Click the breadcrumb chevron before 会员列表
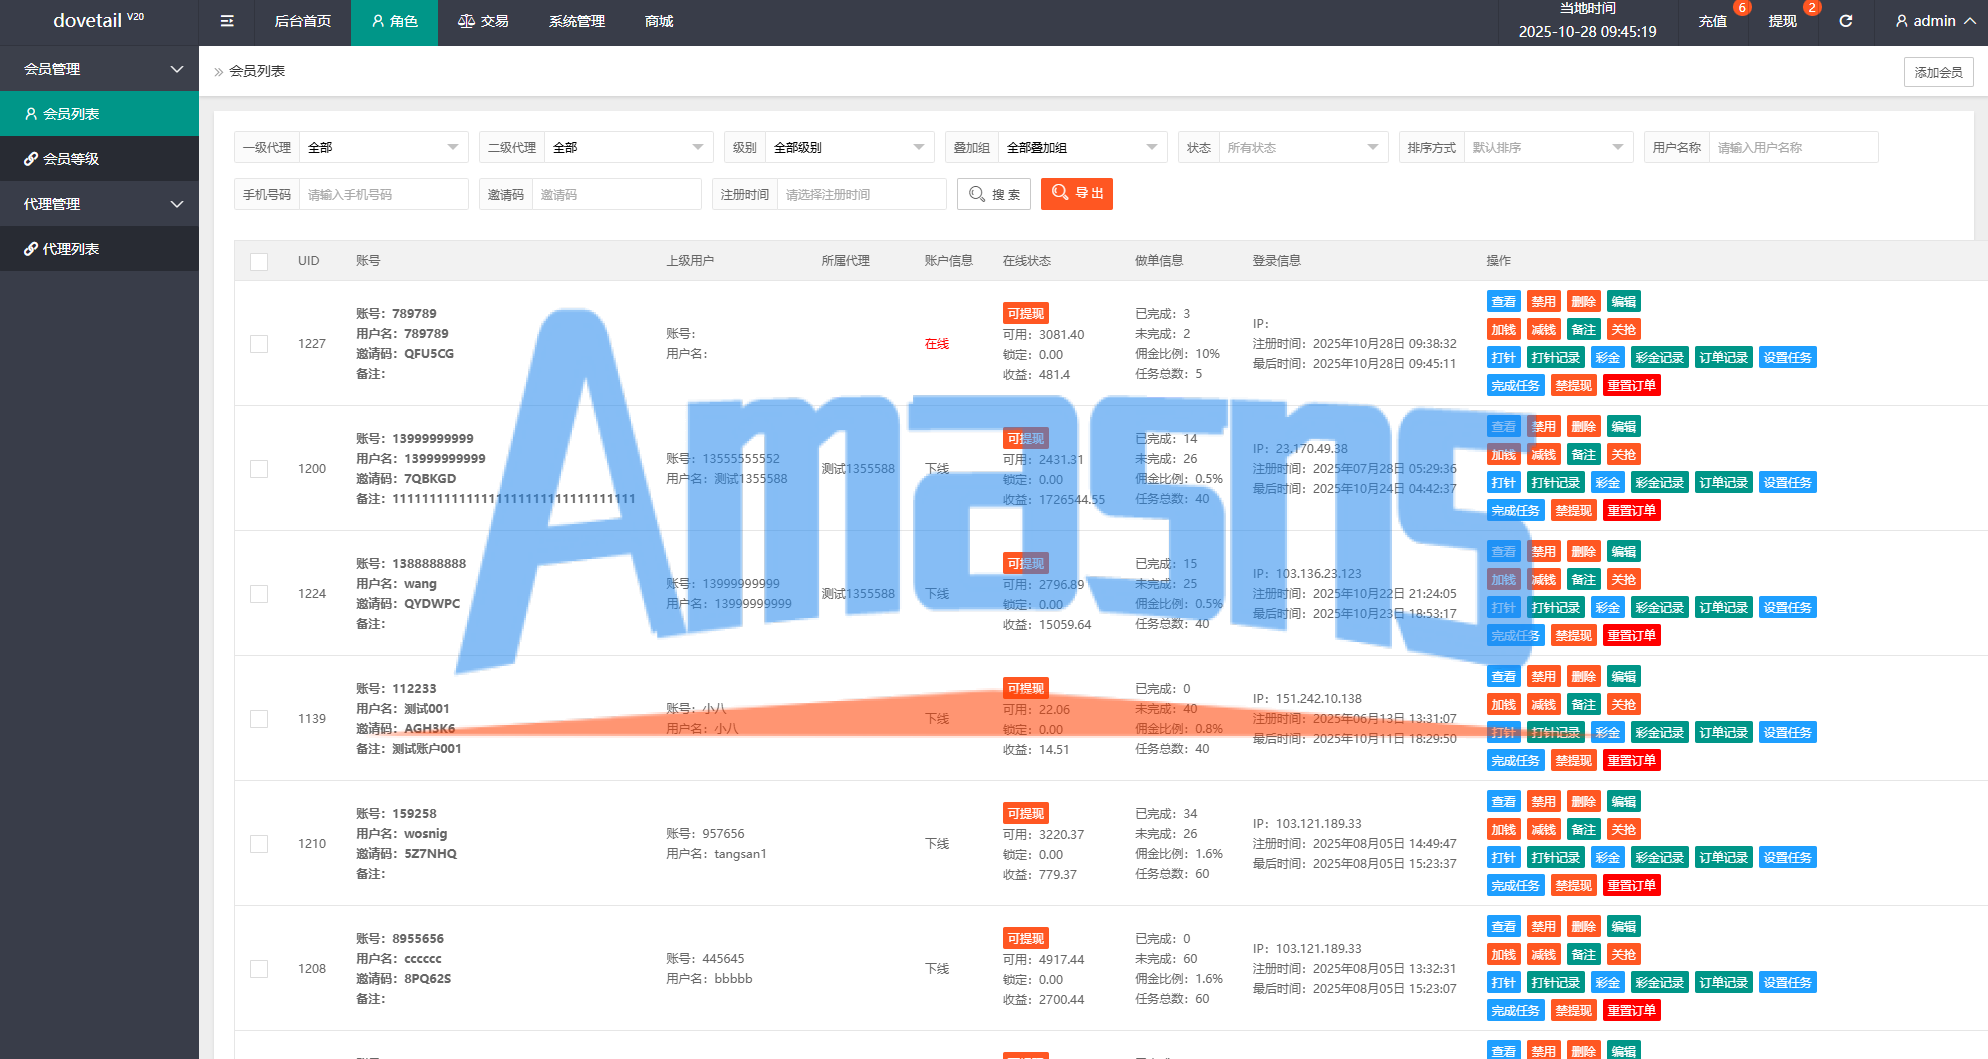Screen dimensions: 1988x1059 click(x=219, y=72)
